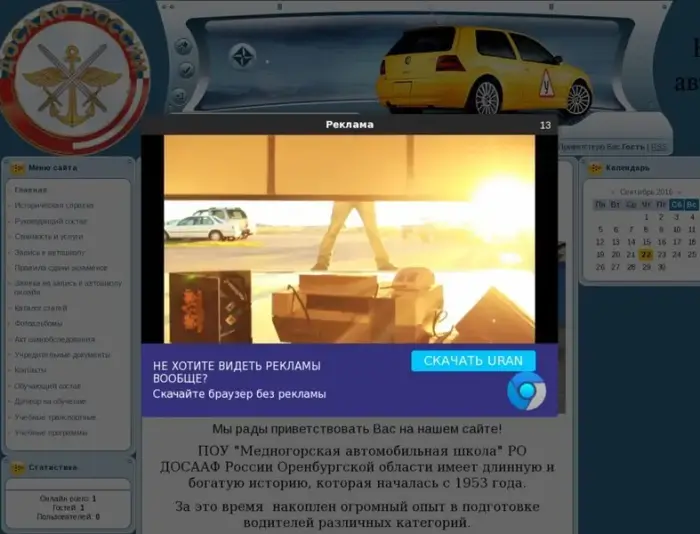The height and width of the screenshot is (534, 700).
Task: Open Контакты page
Action: [30, 370]
